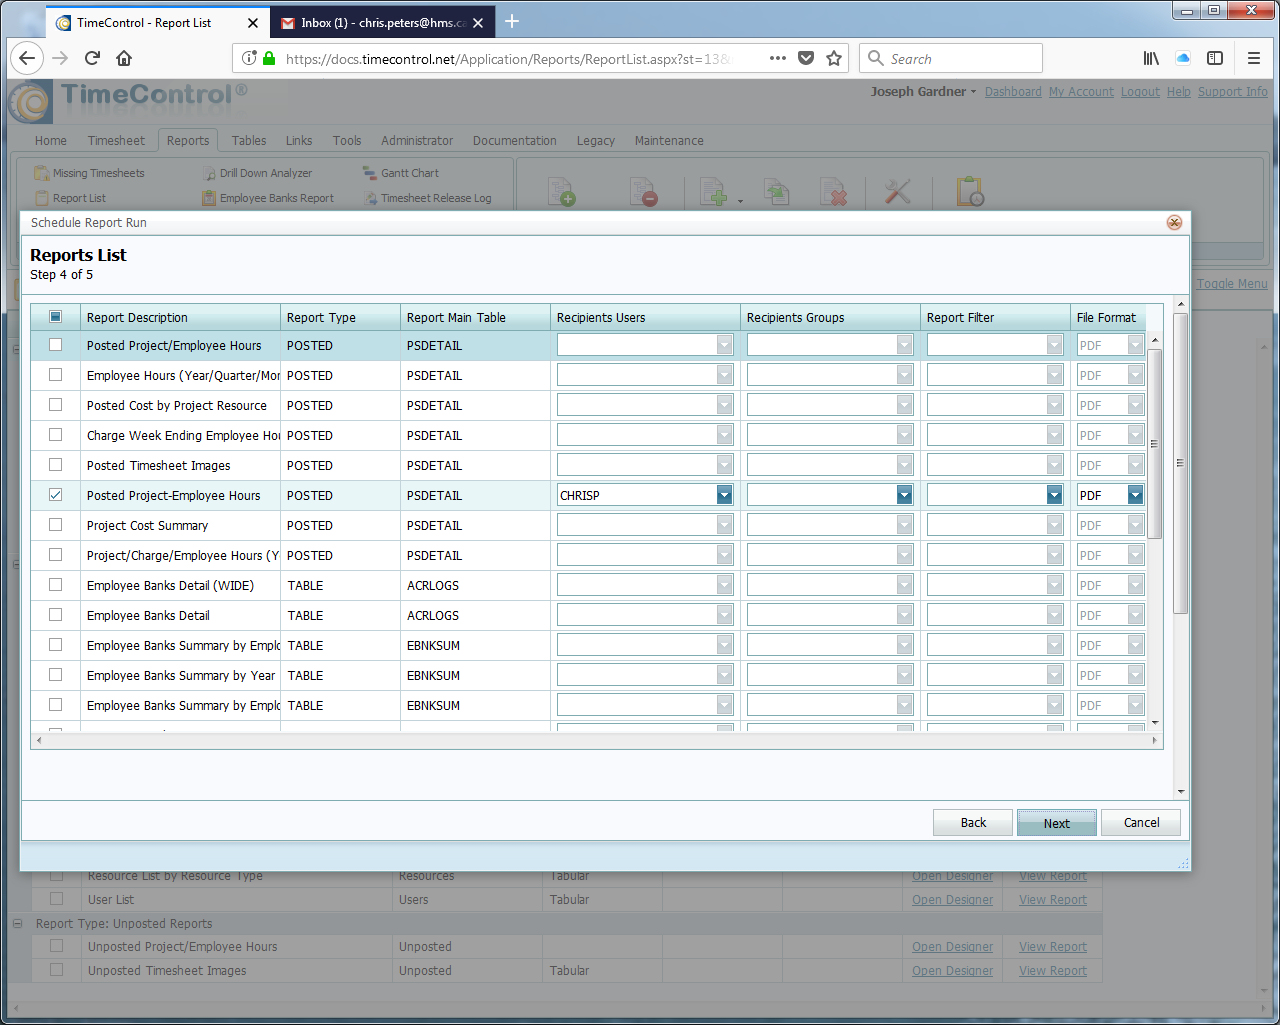Toggle the select-all header checkbox
The height and width of the screenshot is (1025, 1280).
click(x=56, y=317)
